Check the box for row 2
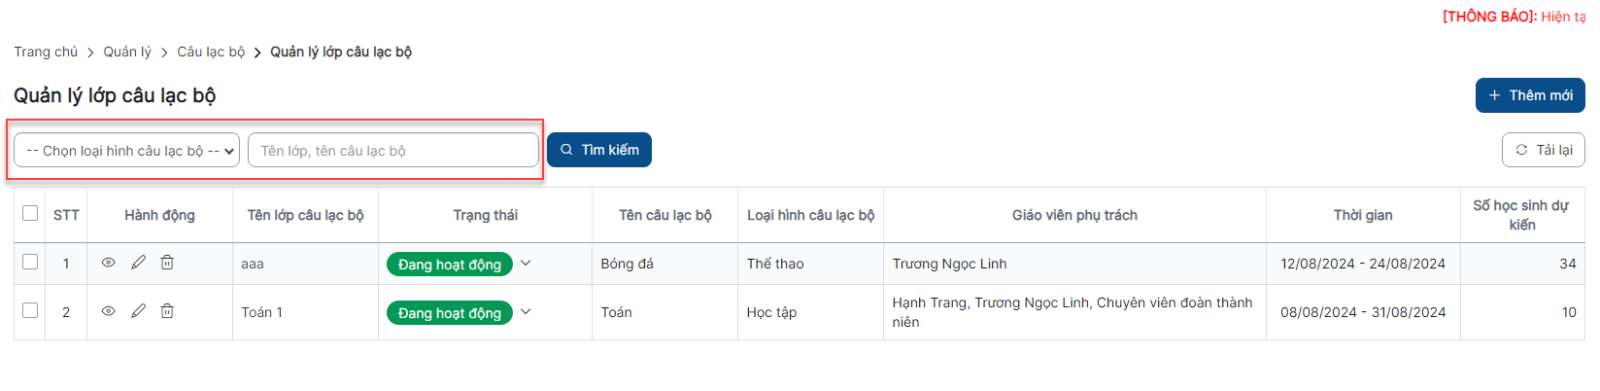Screen dimensions: 1600x391 point(30,311)
